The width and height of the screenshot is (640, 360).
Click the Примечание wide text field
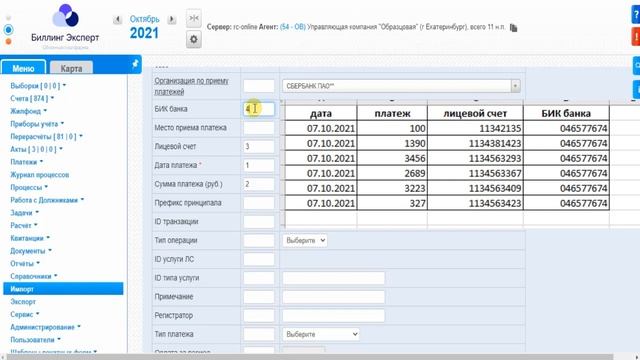pyautogui.click(x=333, y=297)
